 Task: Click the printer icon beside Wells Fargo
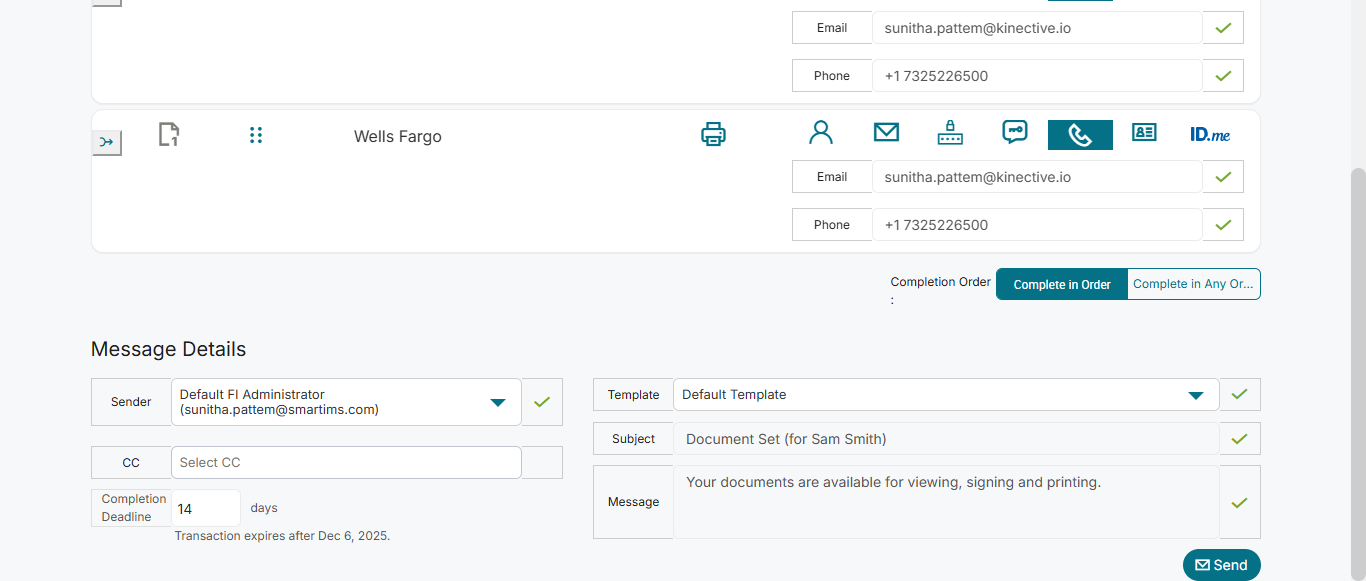(713, 134)
